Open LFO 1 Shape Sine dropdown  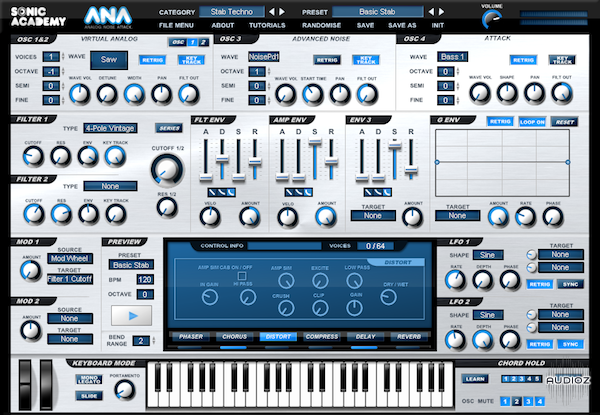488,255
